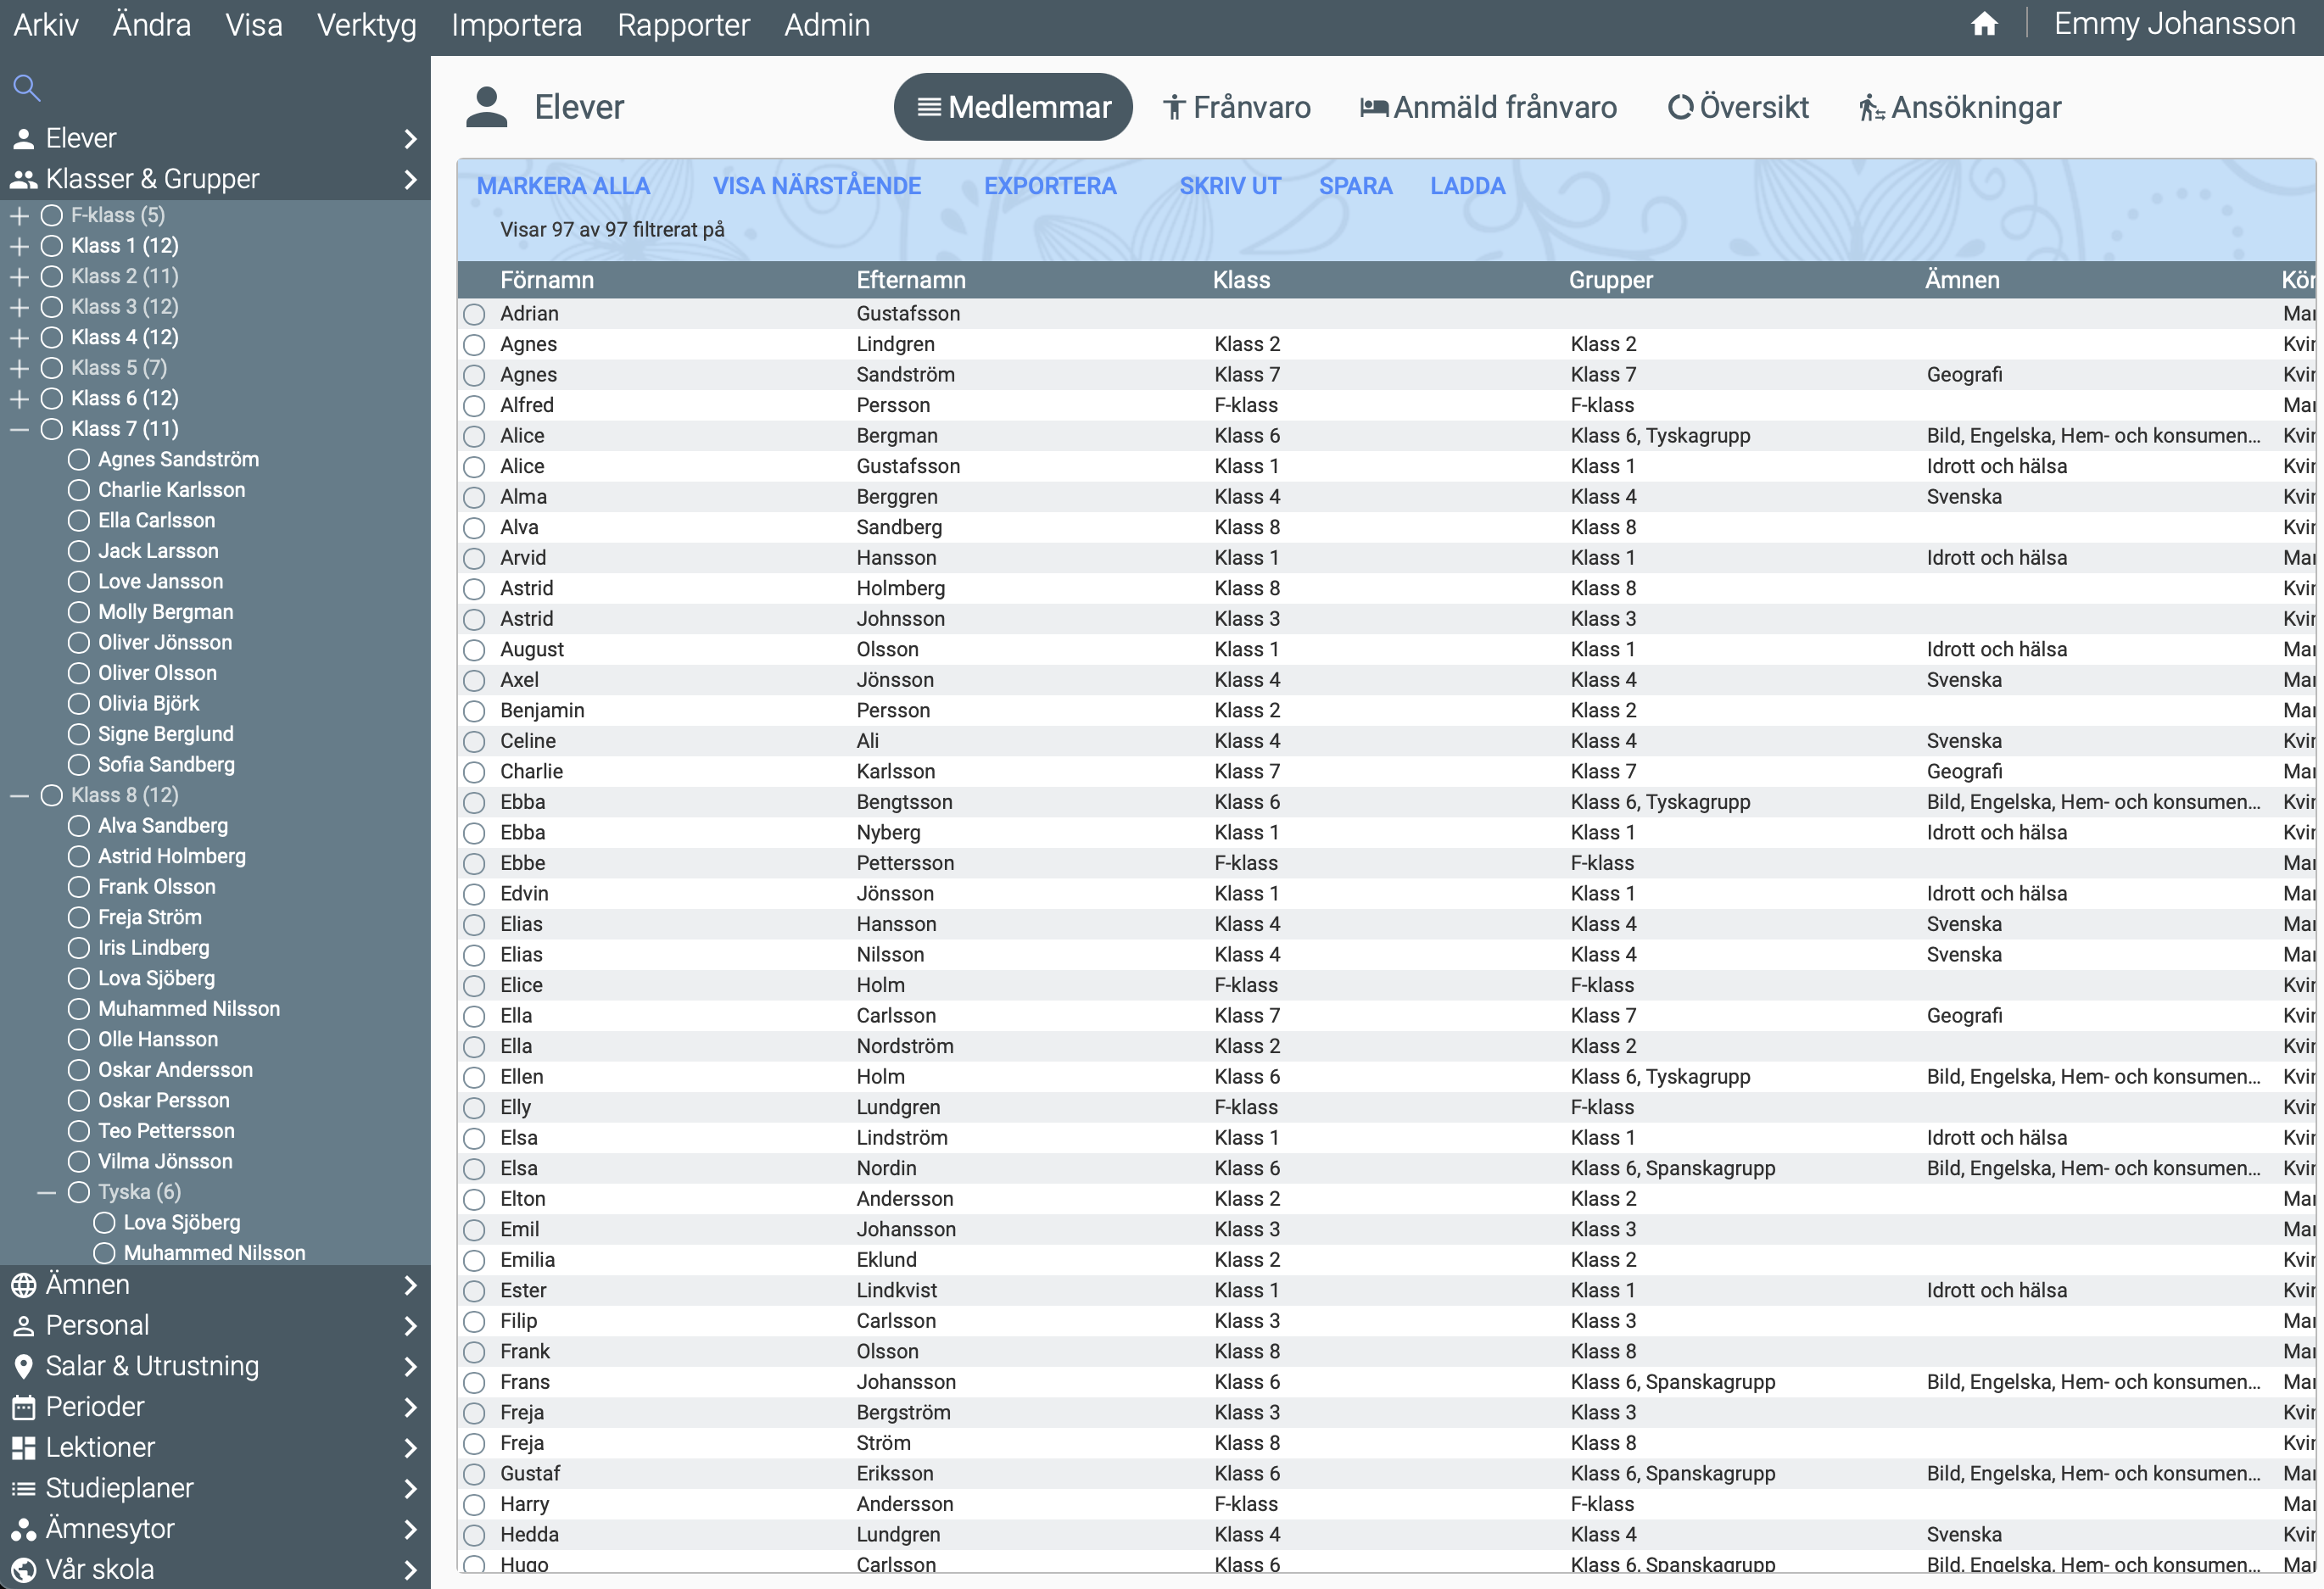Viewport: 2324px width, 1589px height.
Task: Select radio button for Adrian Gustafsson row
Action: pyautogui.click(x=474, y=314)
